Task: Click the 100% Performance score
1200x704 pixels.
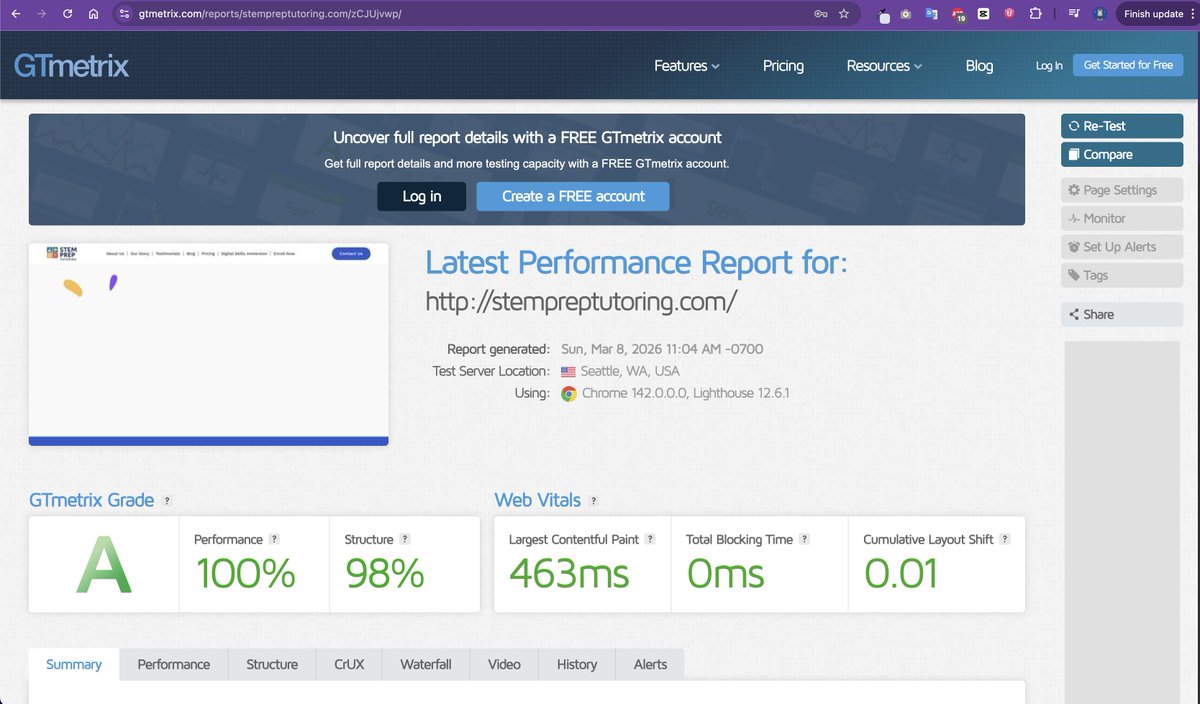Action: pyautogui.click(x=245, y=574)
